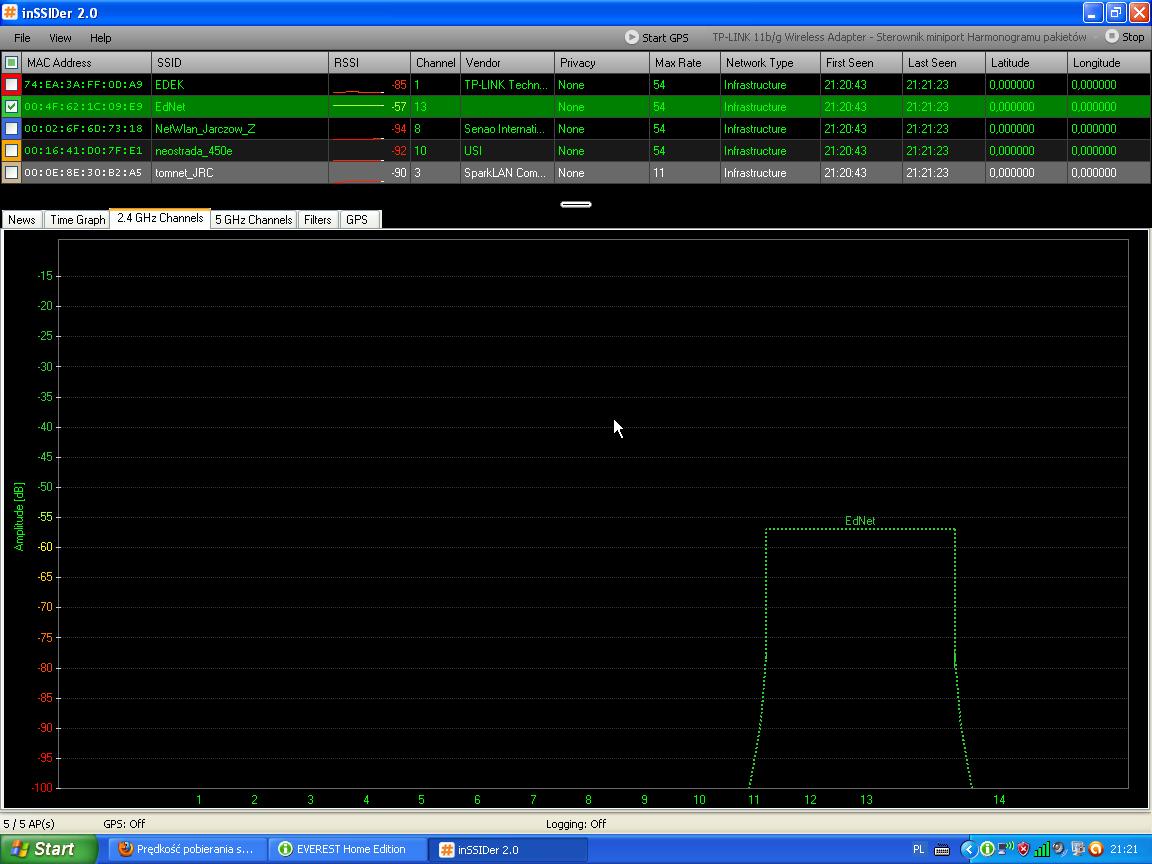Click the green signal bars tray icon
Screen dimensions: 1152x864
1041,849
